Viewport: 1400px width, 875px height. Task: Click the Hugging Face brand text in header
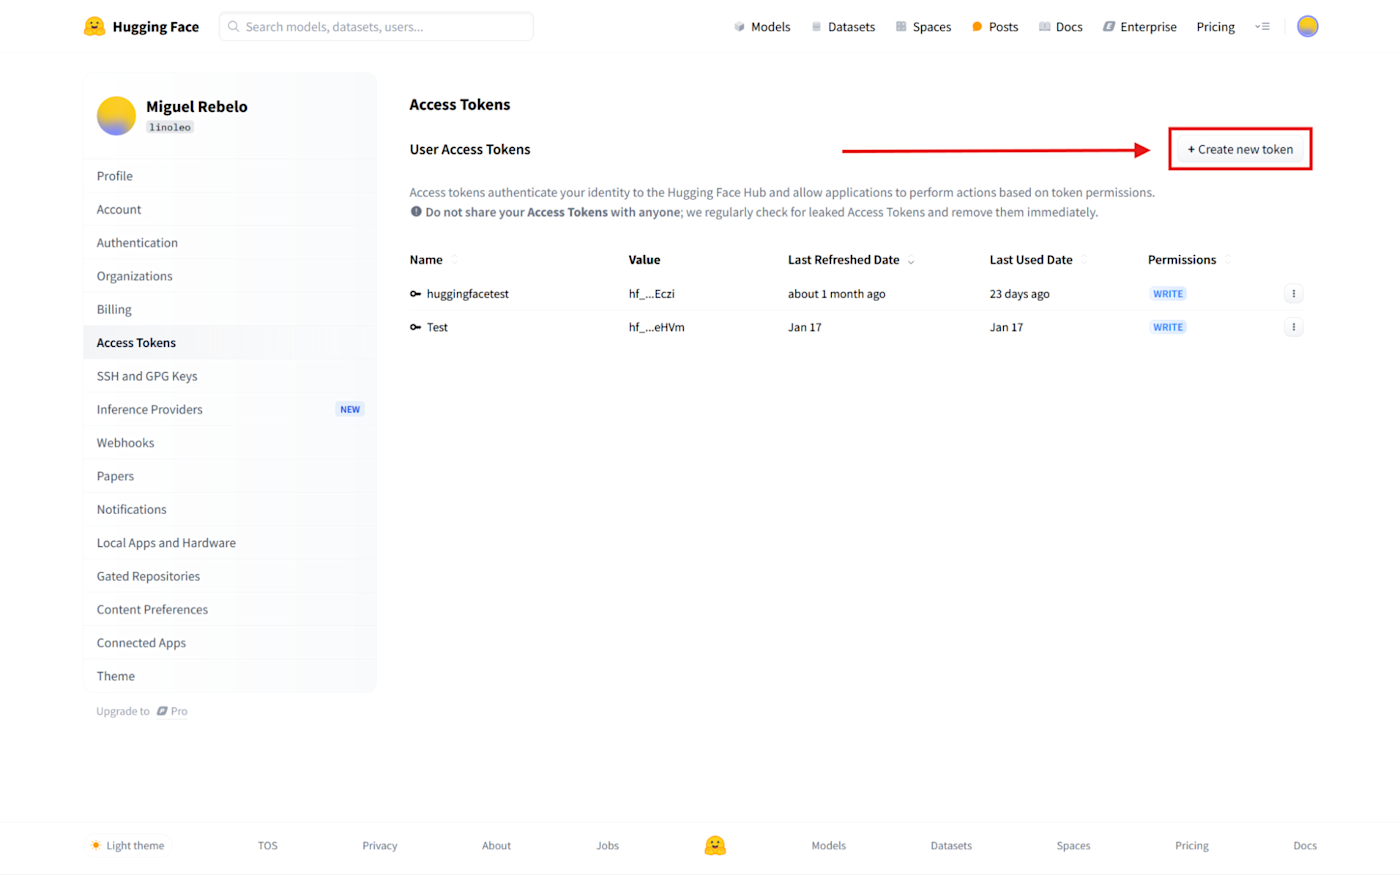pyautogui.click(x=156, y=27)
